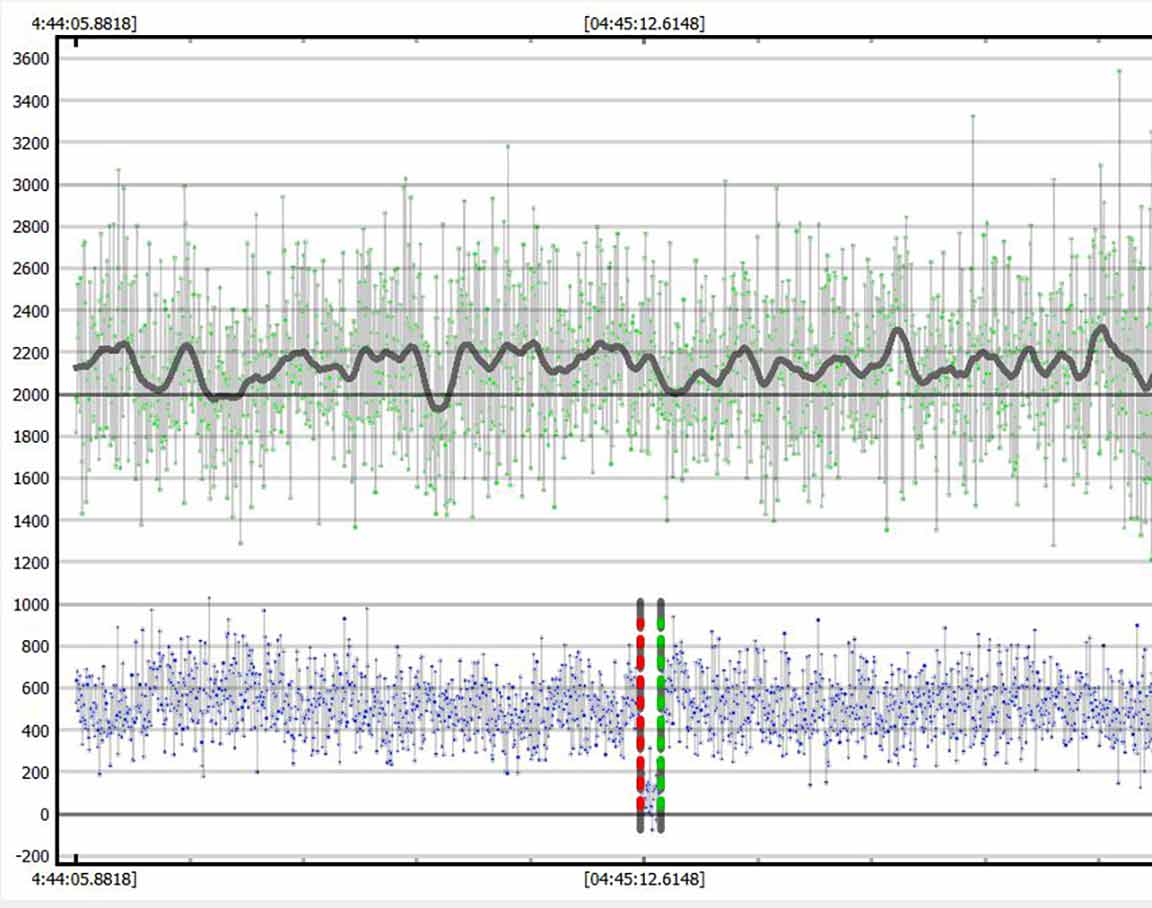The width and height of the screenshot is (1152, 908).
Task: Click the red dashed timeline marker
Action: 640,716
